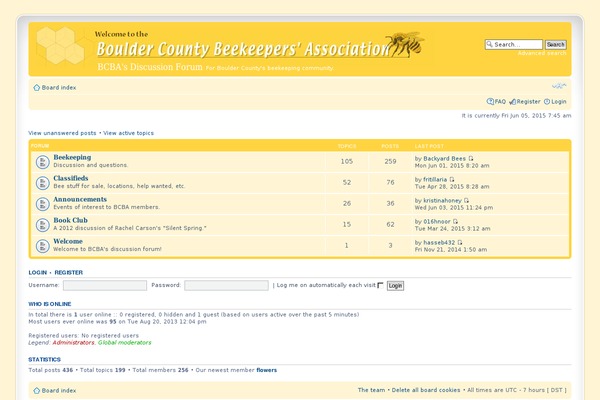This screenshot has width=600, height=400.
Task: View latest post icon by hasseb432
Action: click(460, 243)
